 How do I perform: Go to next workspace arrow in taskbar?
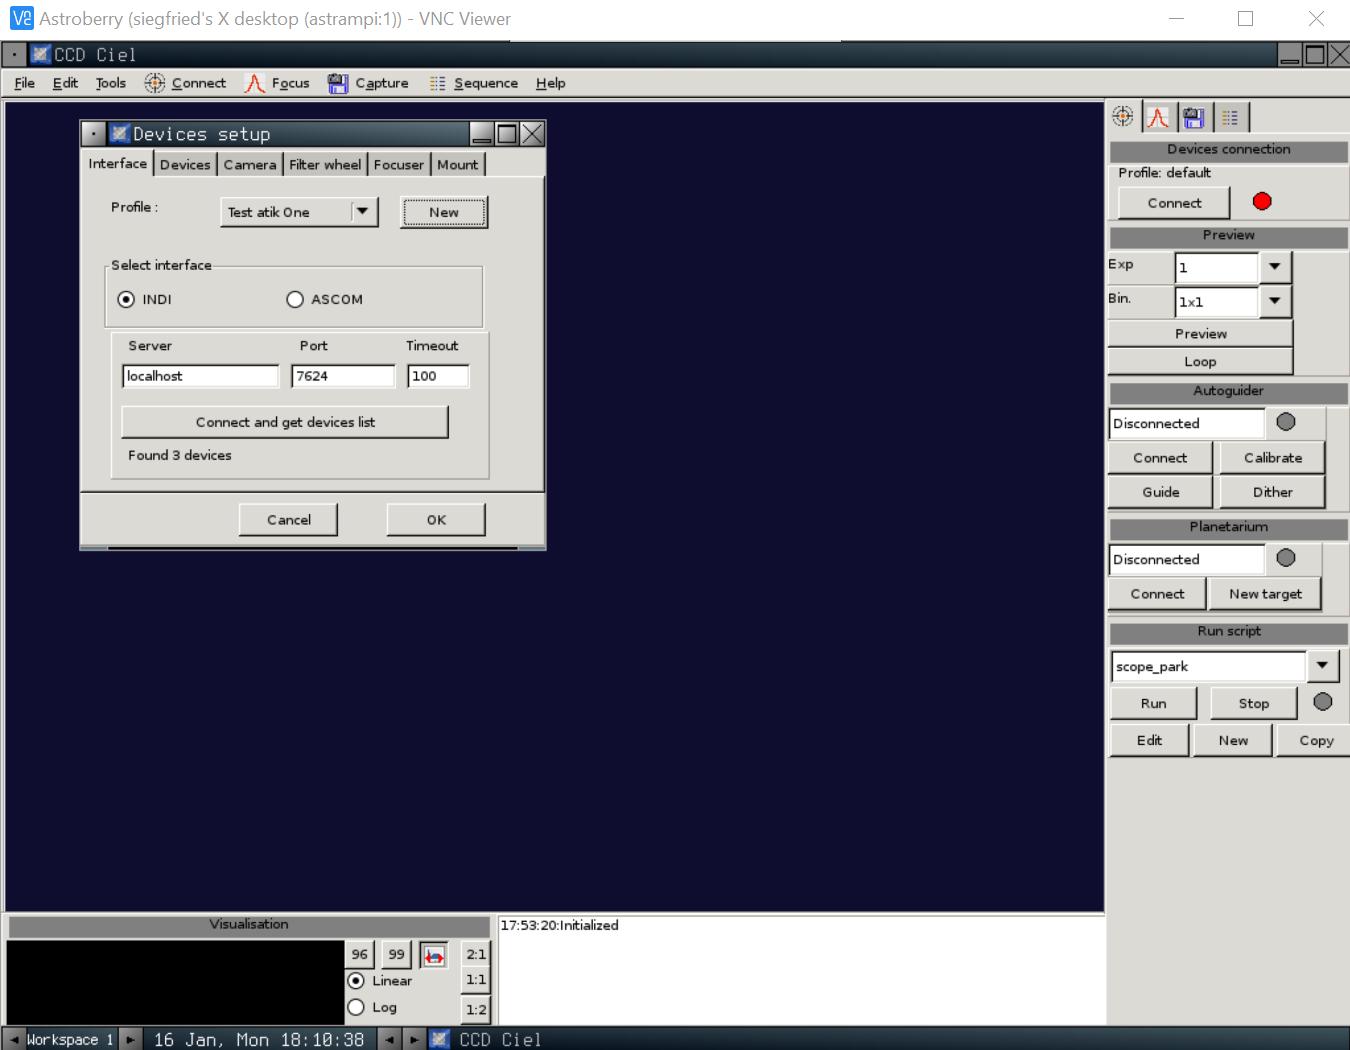(x=130, y=1039)
